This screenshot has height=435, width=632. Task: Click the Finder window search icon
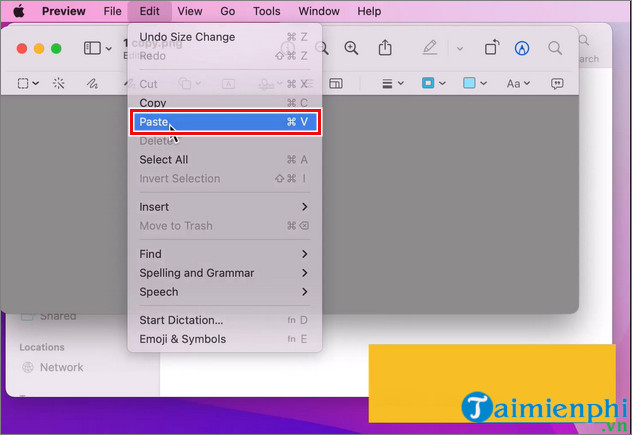584,40
